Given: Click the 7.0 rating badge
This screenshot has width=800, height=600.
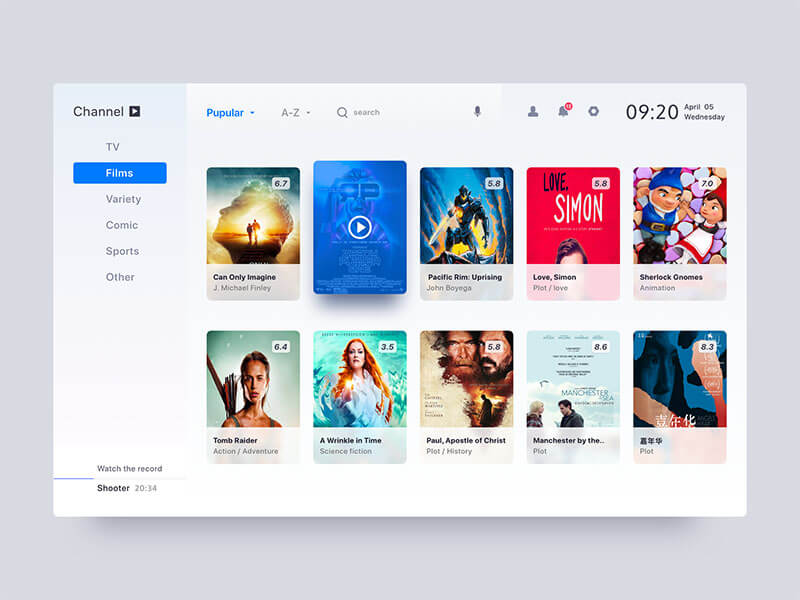Looking at the screenshot, I should 707,184.
